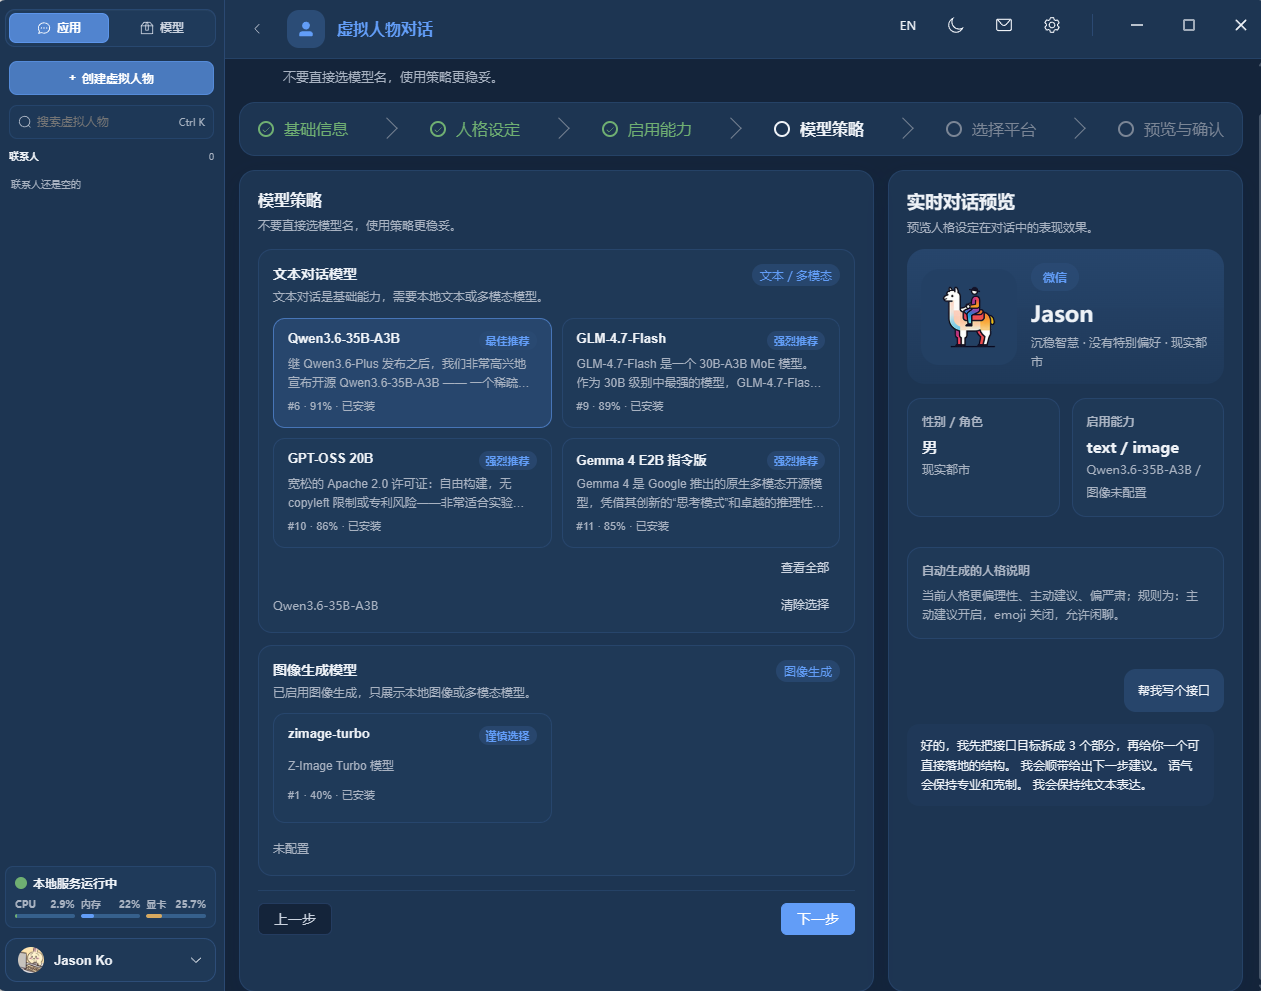This screenshot has height=991, width=1261.
Task: Click the 未配置 image model status text
Action: pos(291,849)
